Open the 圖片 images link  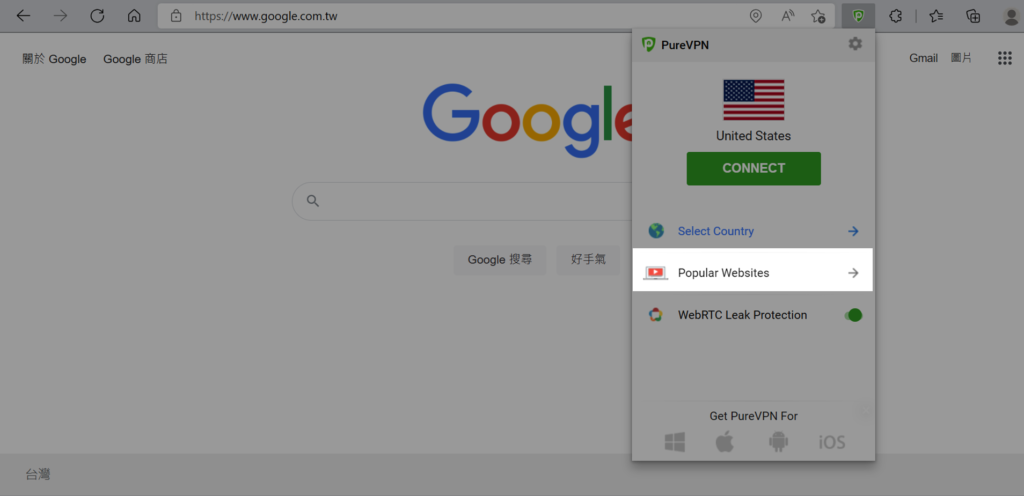pyautogui.click(x=961, y=58)
